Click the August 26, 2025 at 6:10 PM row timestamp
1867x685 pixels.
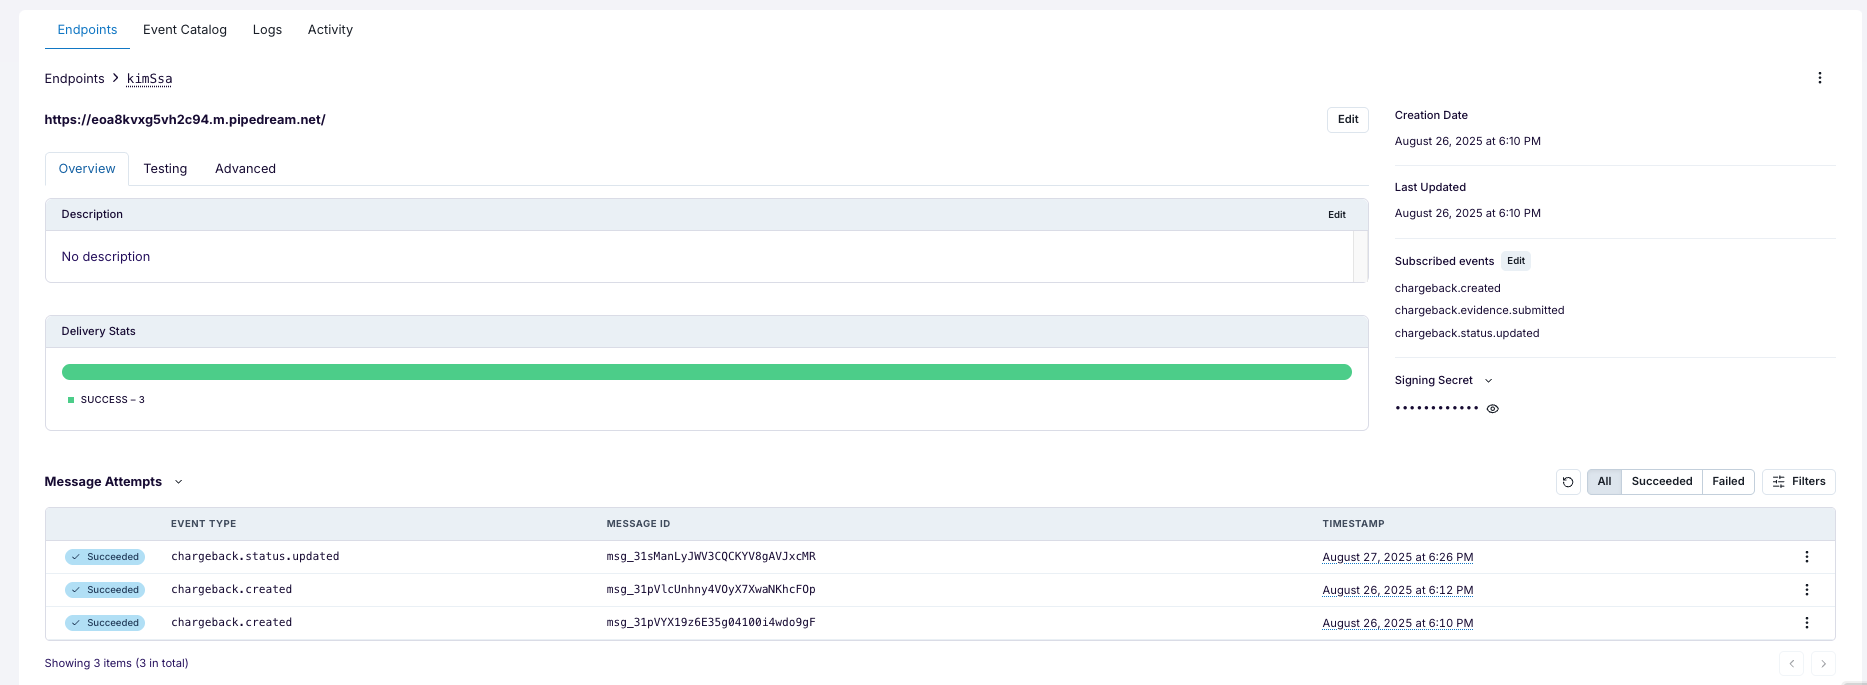click(x=1397, y=623)
